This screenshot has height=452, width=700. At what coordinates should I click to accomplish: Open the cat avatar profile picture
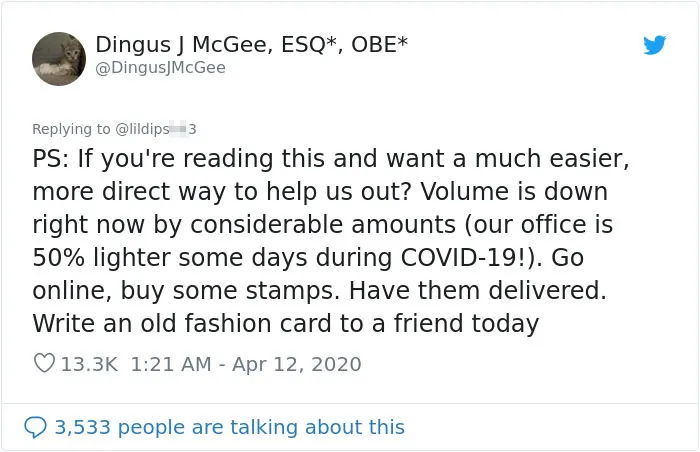tap(59, 59)
